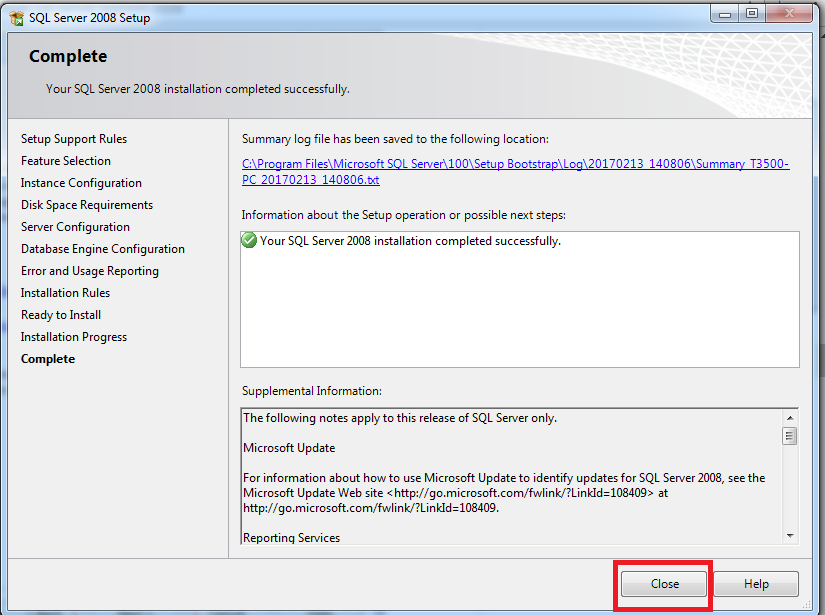Select the Feature Selection step
This screenshot has height=615, width=825.
66,161
